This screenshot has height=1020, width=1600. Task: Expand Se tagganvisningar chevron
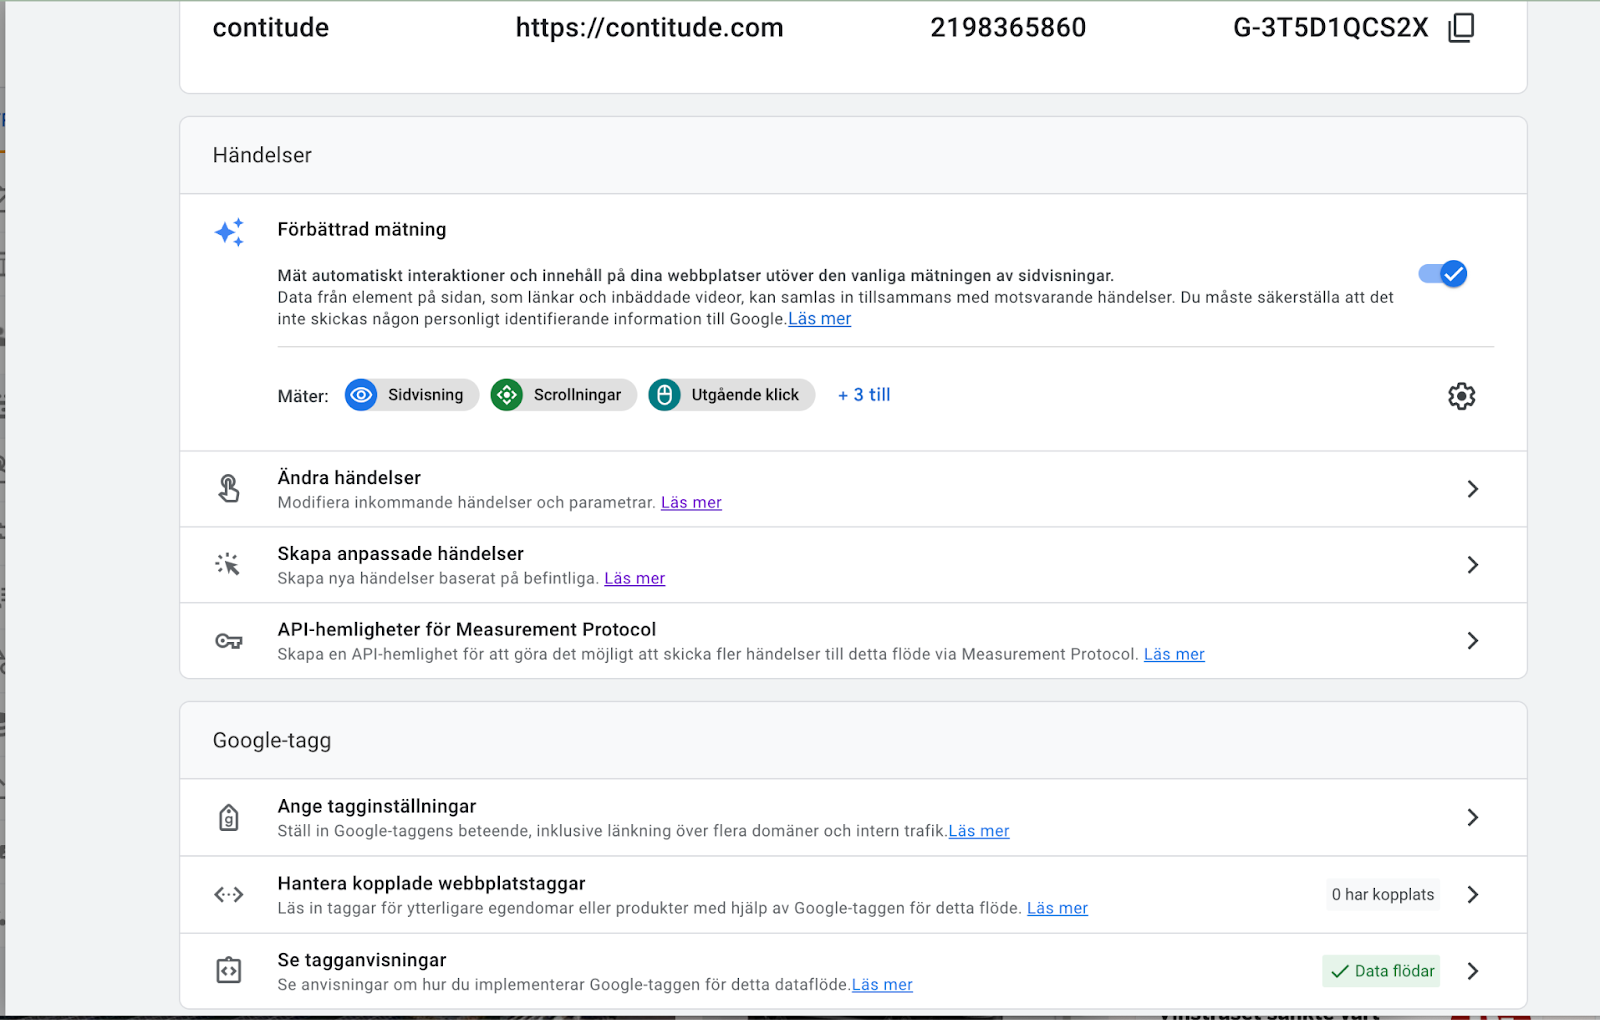1472,971
